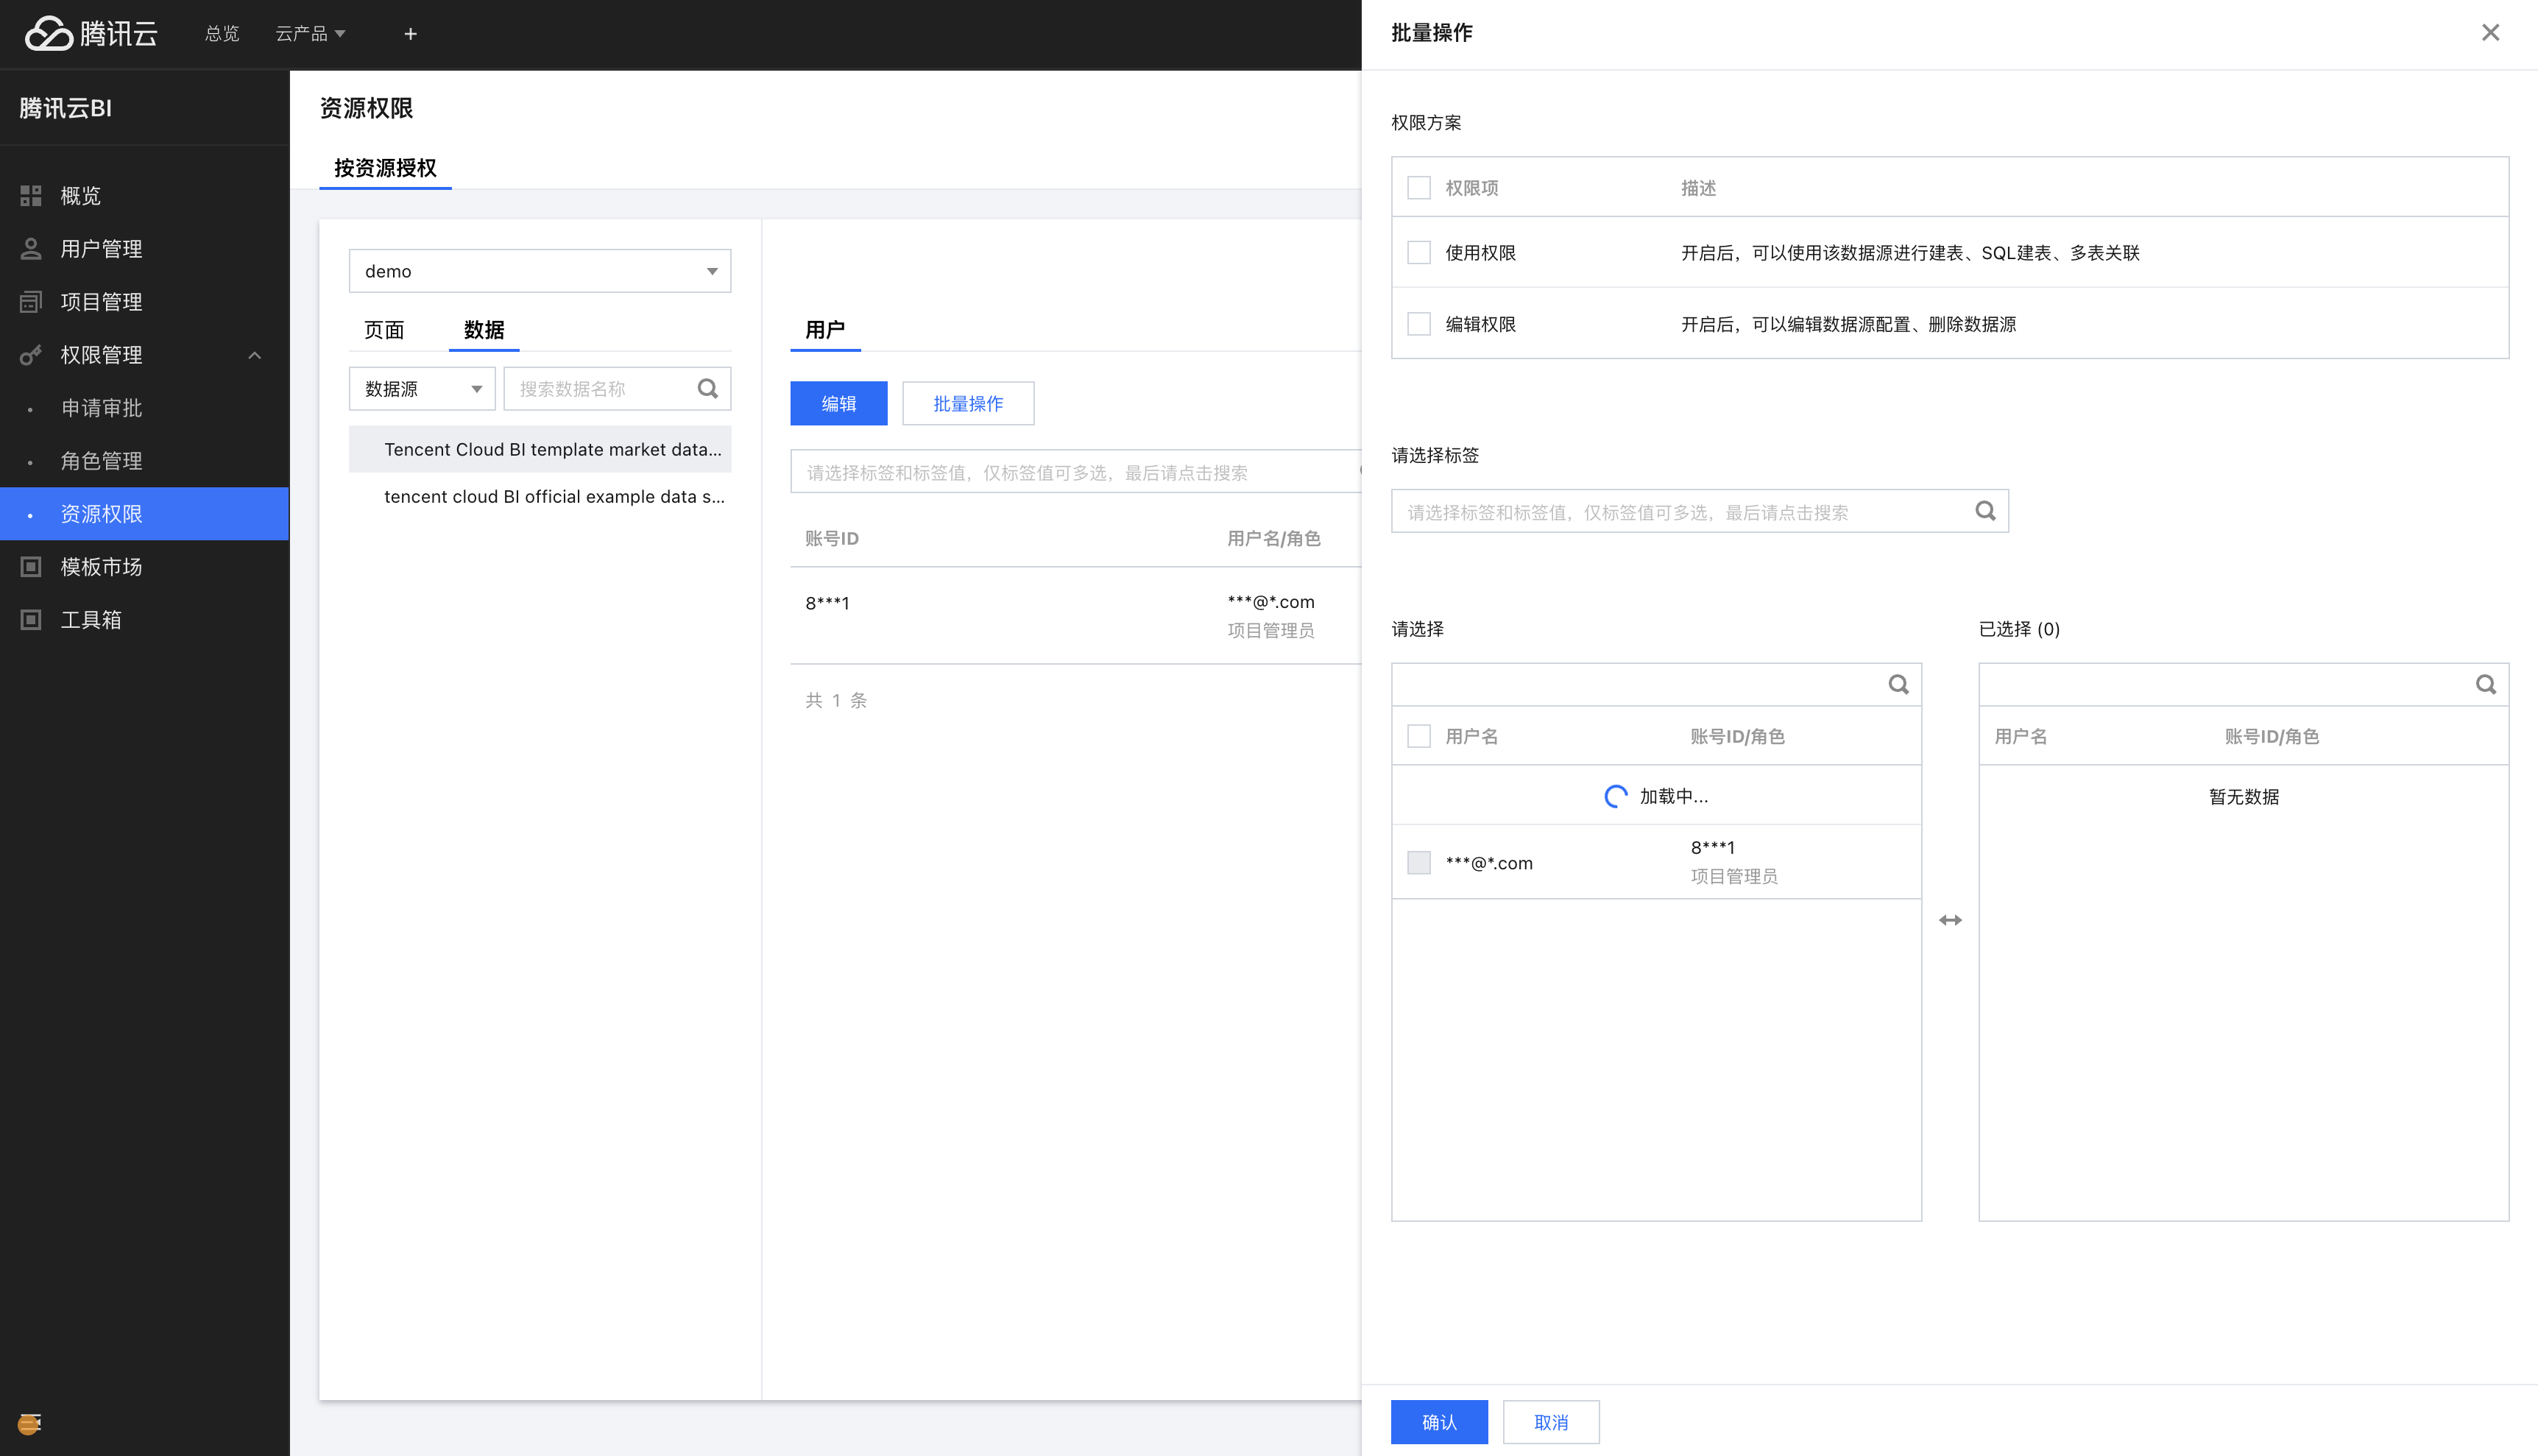Click the transfer arrows between user lists
Image resolution: width=2538 pixels, height=1456 pixels.
tap(1950, 920)
